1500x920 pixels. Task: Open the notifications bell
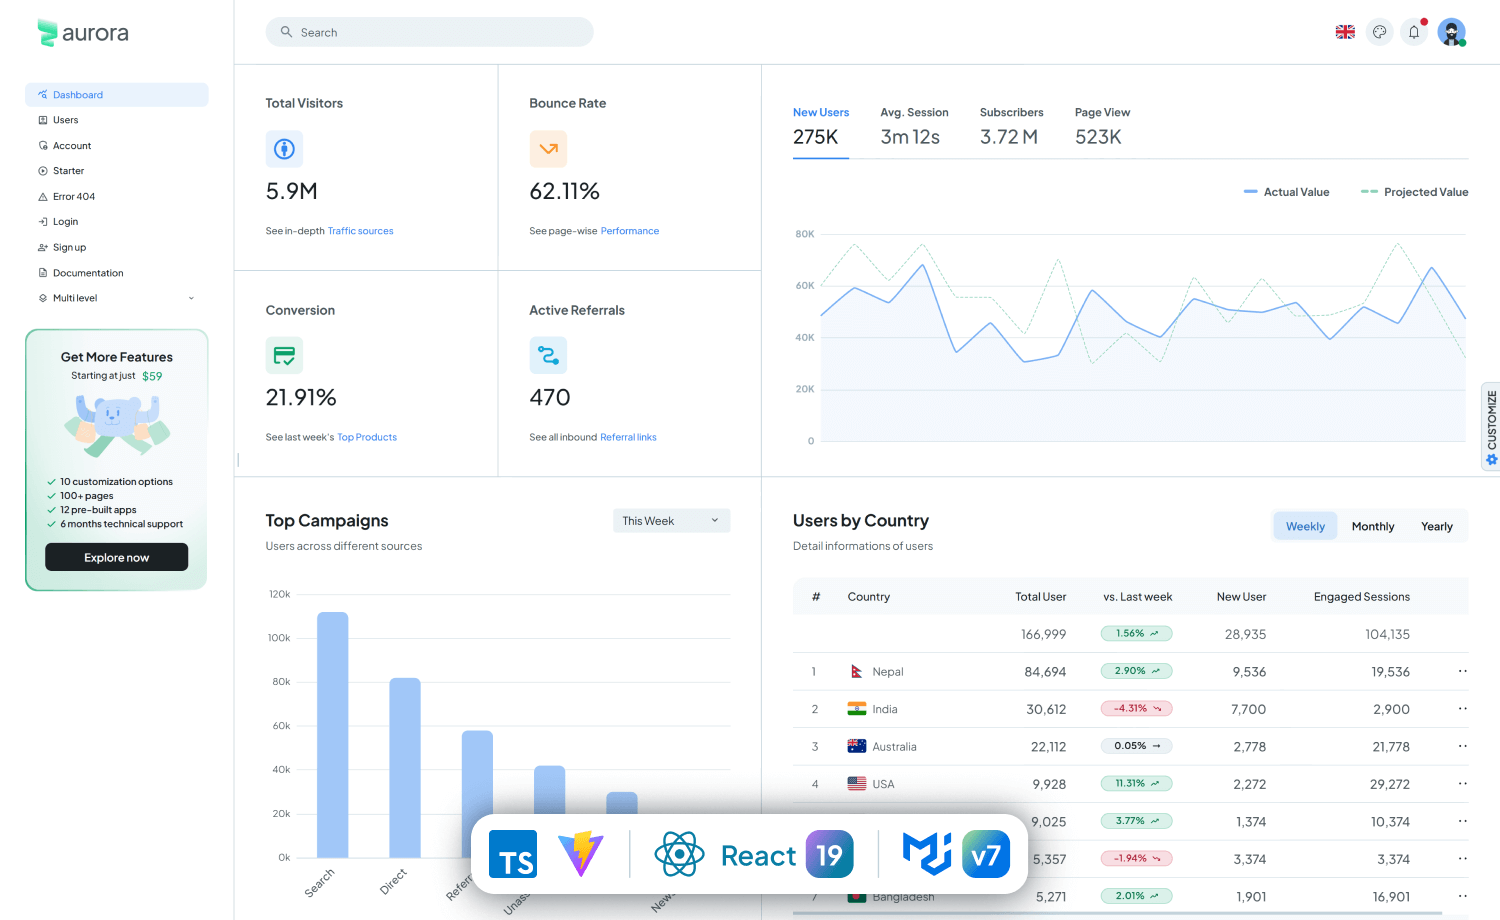pyautogui.click(x=1414, y=31)
